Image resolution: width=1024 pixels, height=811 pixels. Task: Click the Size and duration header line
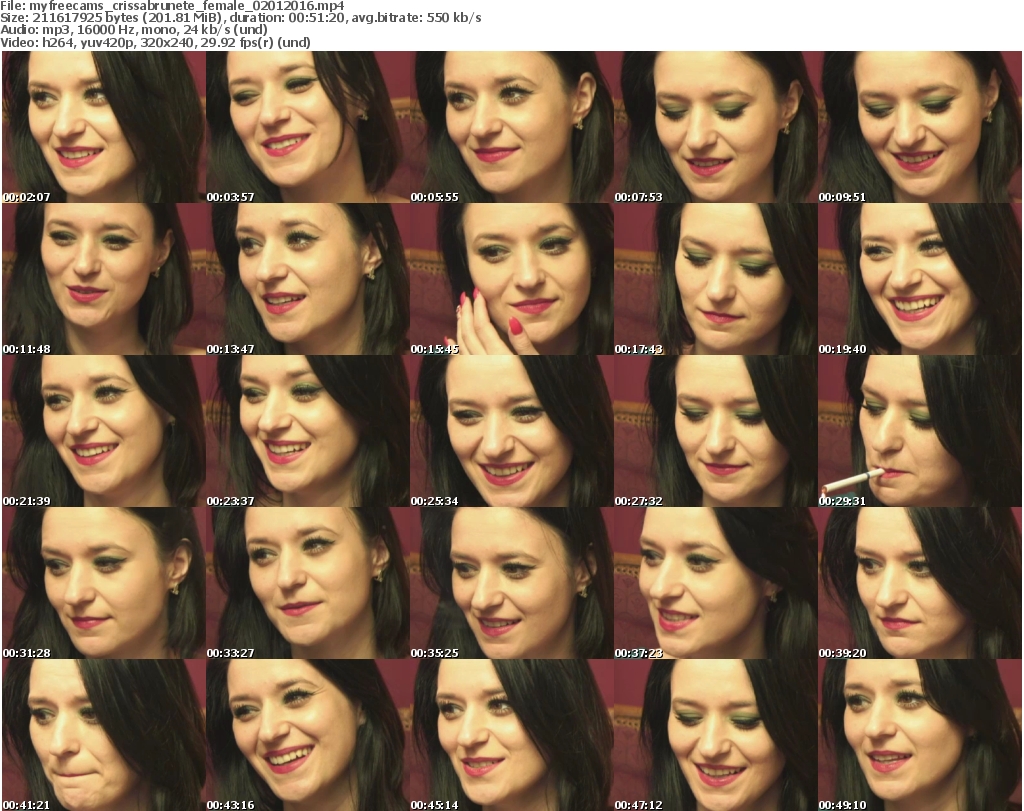coord(241,18)
